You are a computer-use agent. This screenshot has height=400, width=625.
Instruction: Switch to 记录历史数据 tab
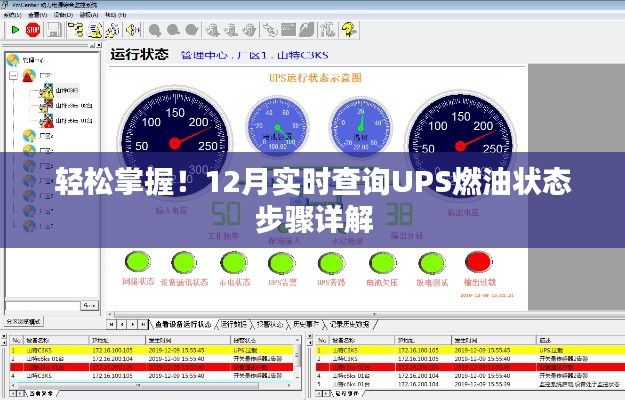(349, 325)
